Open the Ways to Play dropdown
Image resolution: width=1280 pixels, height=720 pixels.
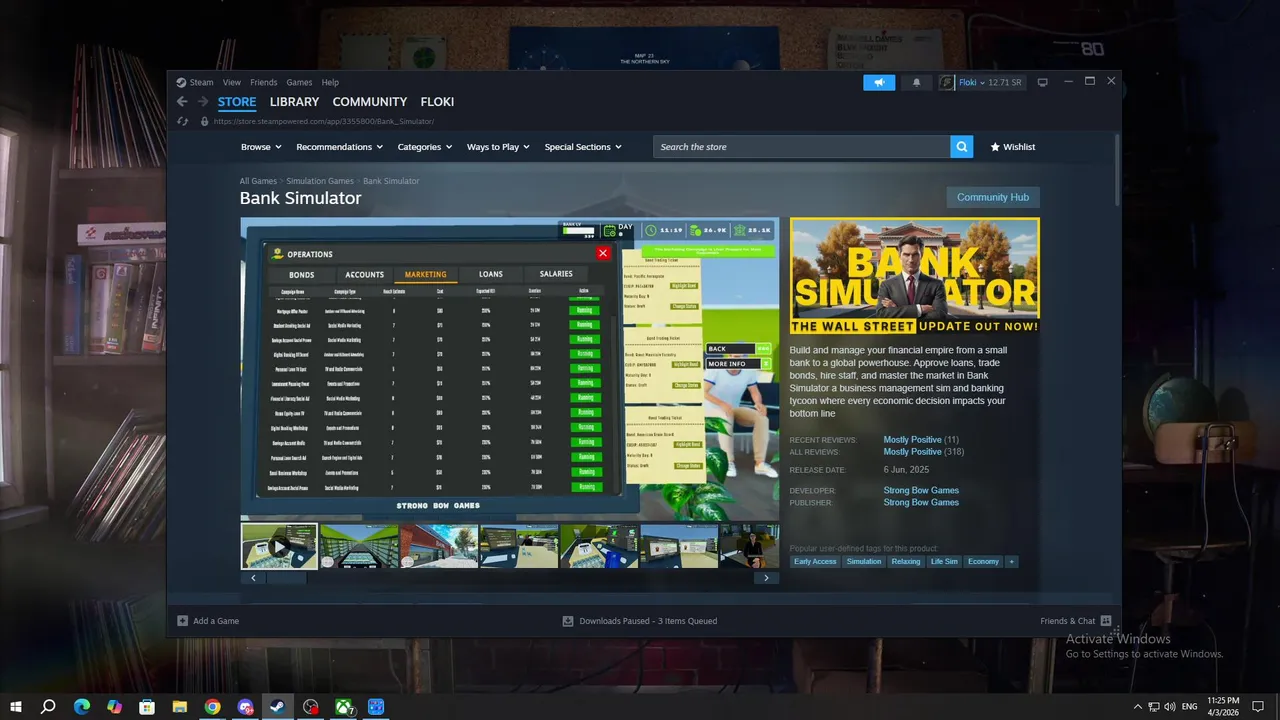coord(498,147)
